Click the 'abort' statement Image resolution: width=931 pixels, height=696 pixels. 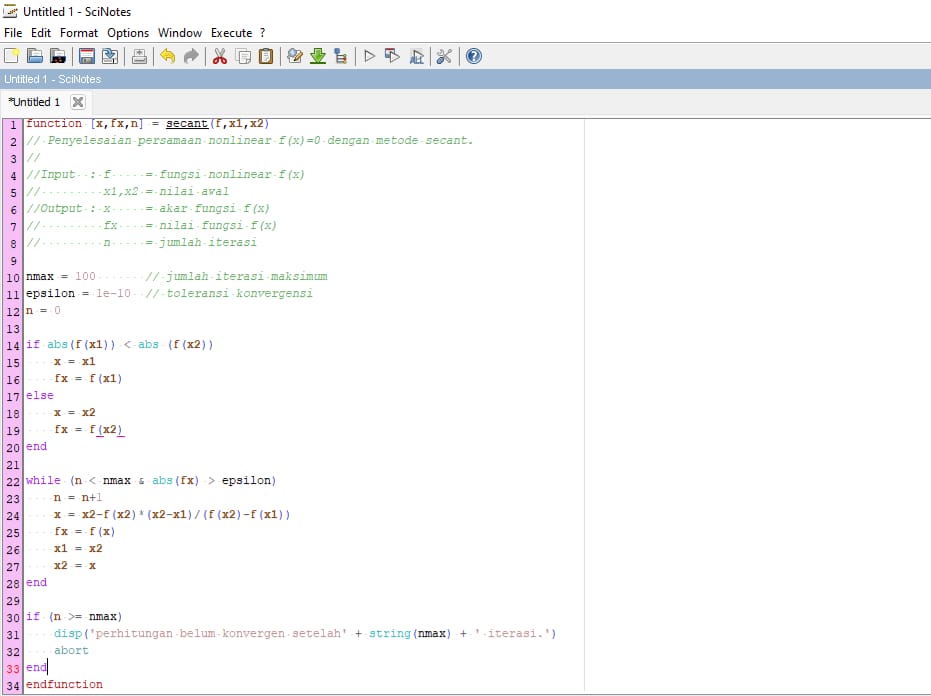pyautogui.click(x=71, y=650)
